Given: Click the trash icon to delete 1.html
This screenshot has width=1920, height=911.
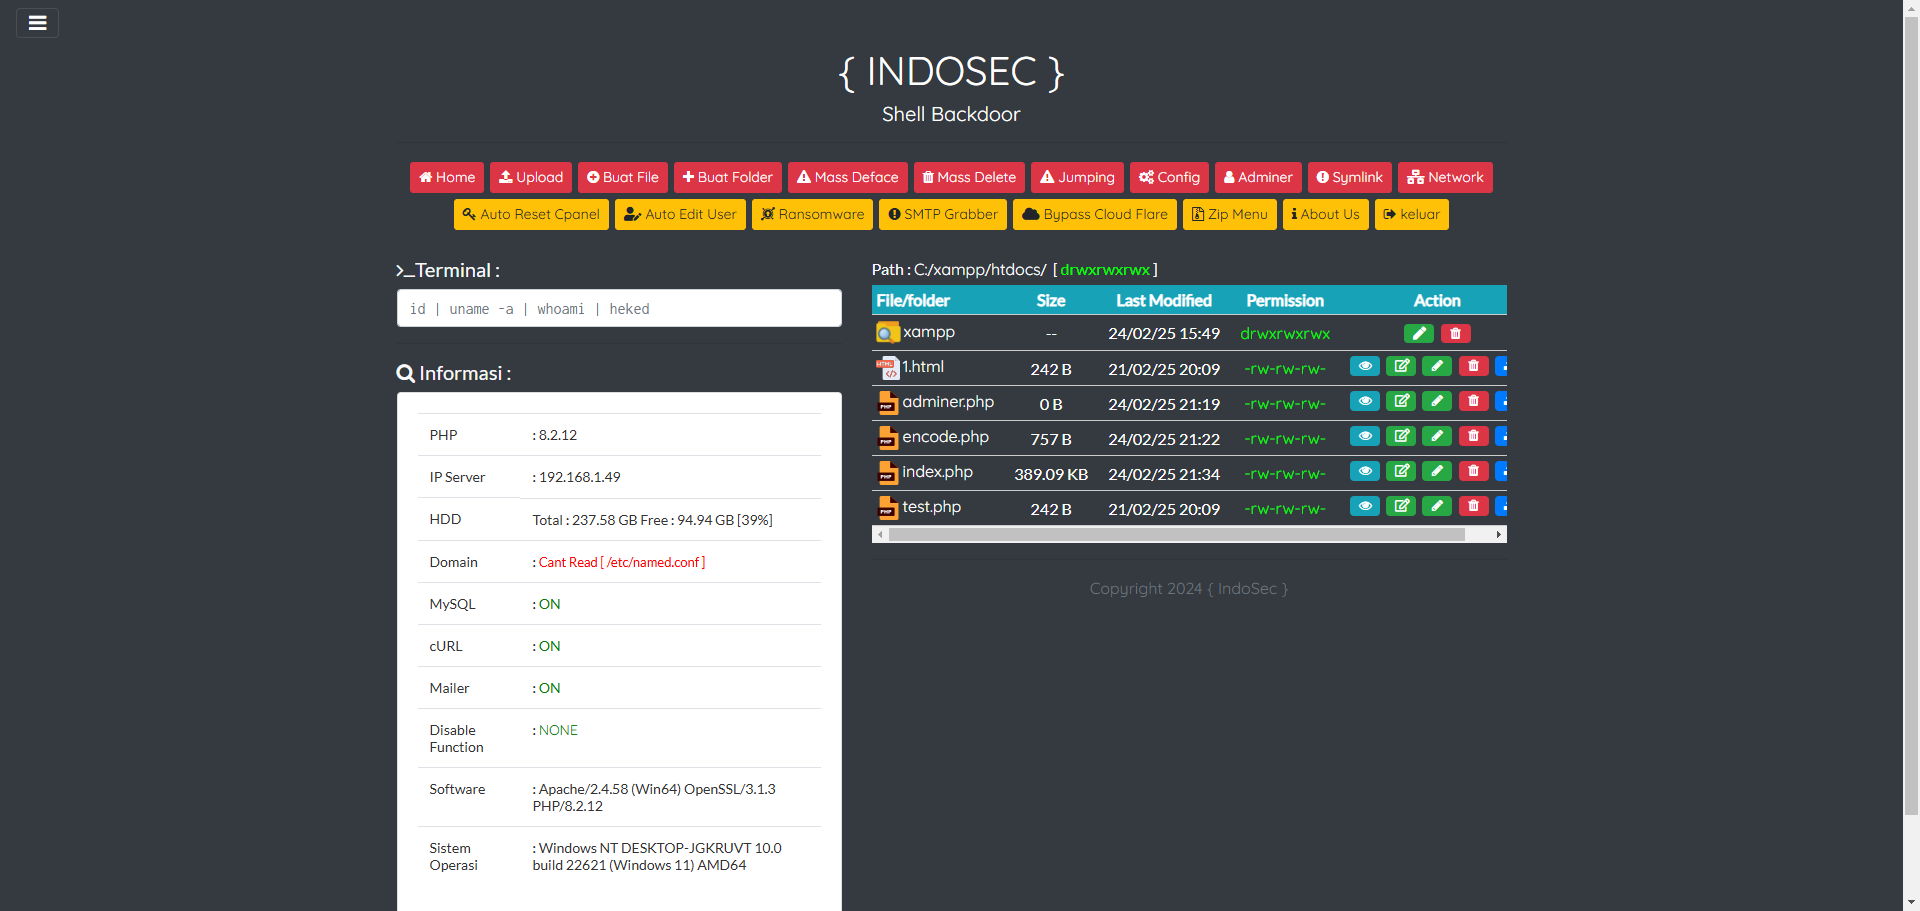Looking at the screenshot, I should tap(1472, 366).
